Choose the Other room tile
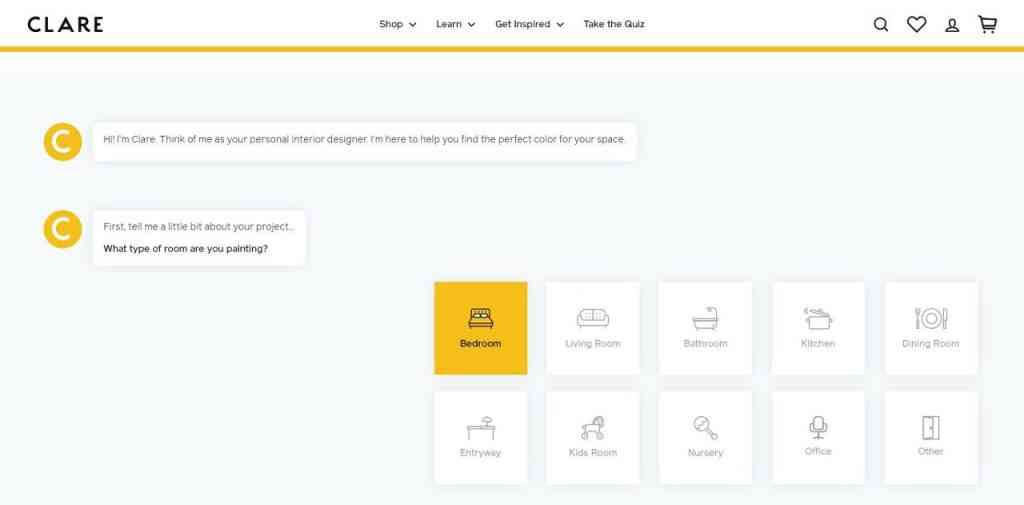Image resolution: width=1024 pixels, height=505 pixels. tap(931, 437)
